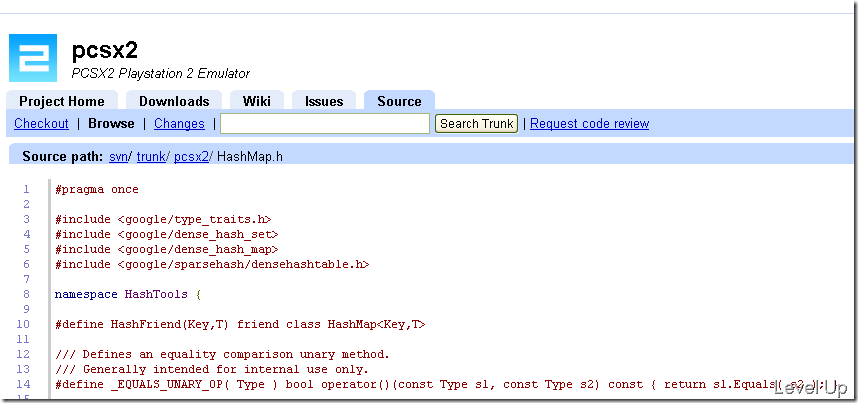The width and height of the screenshot is (858, 403).
Task: Click the Search Trunk button
Action: [x=477, y=124]
